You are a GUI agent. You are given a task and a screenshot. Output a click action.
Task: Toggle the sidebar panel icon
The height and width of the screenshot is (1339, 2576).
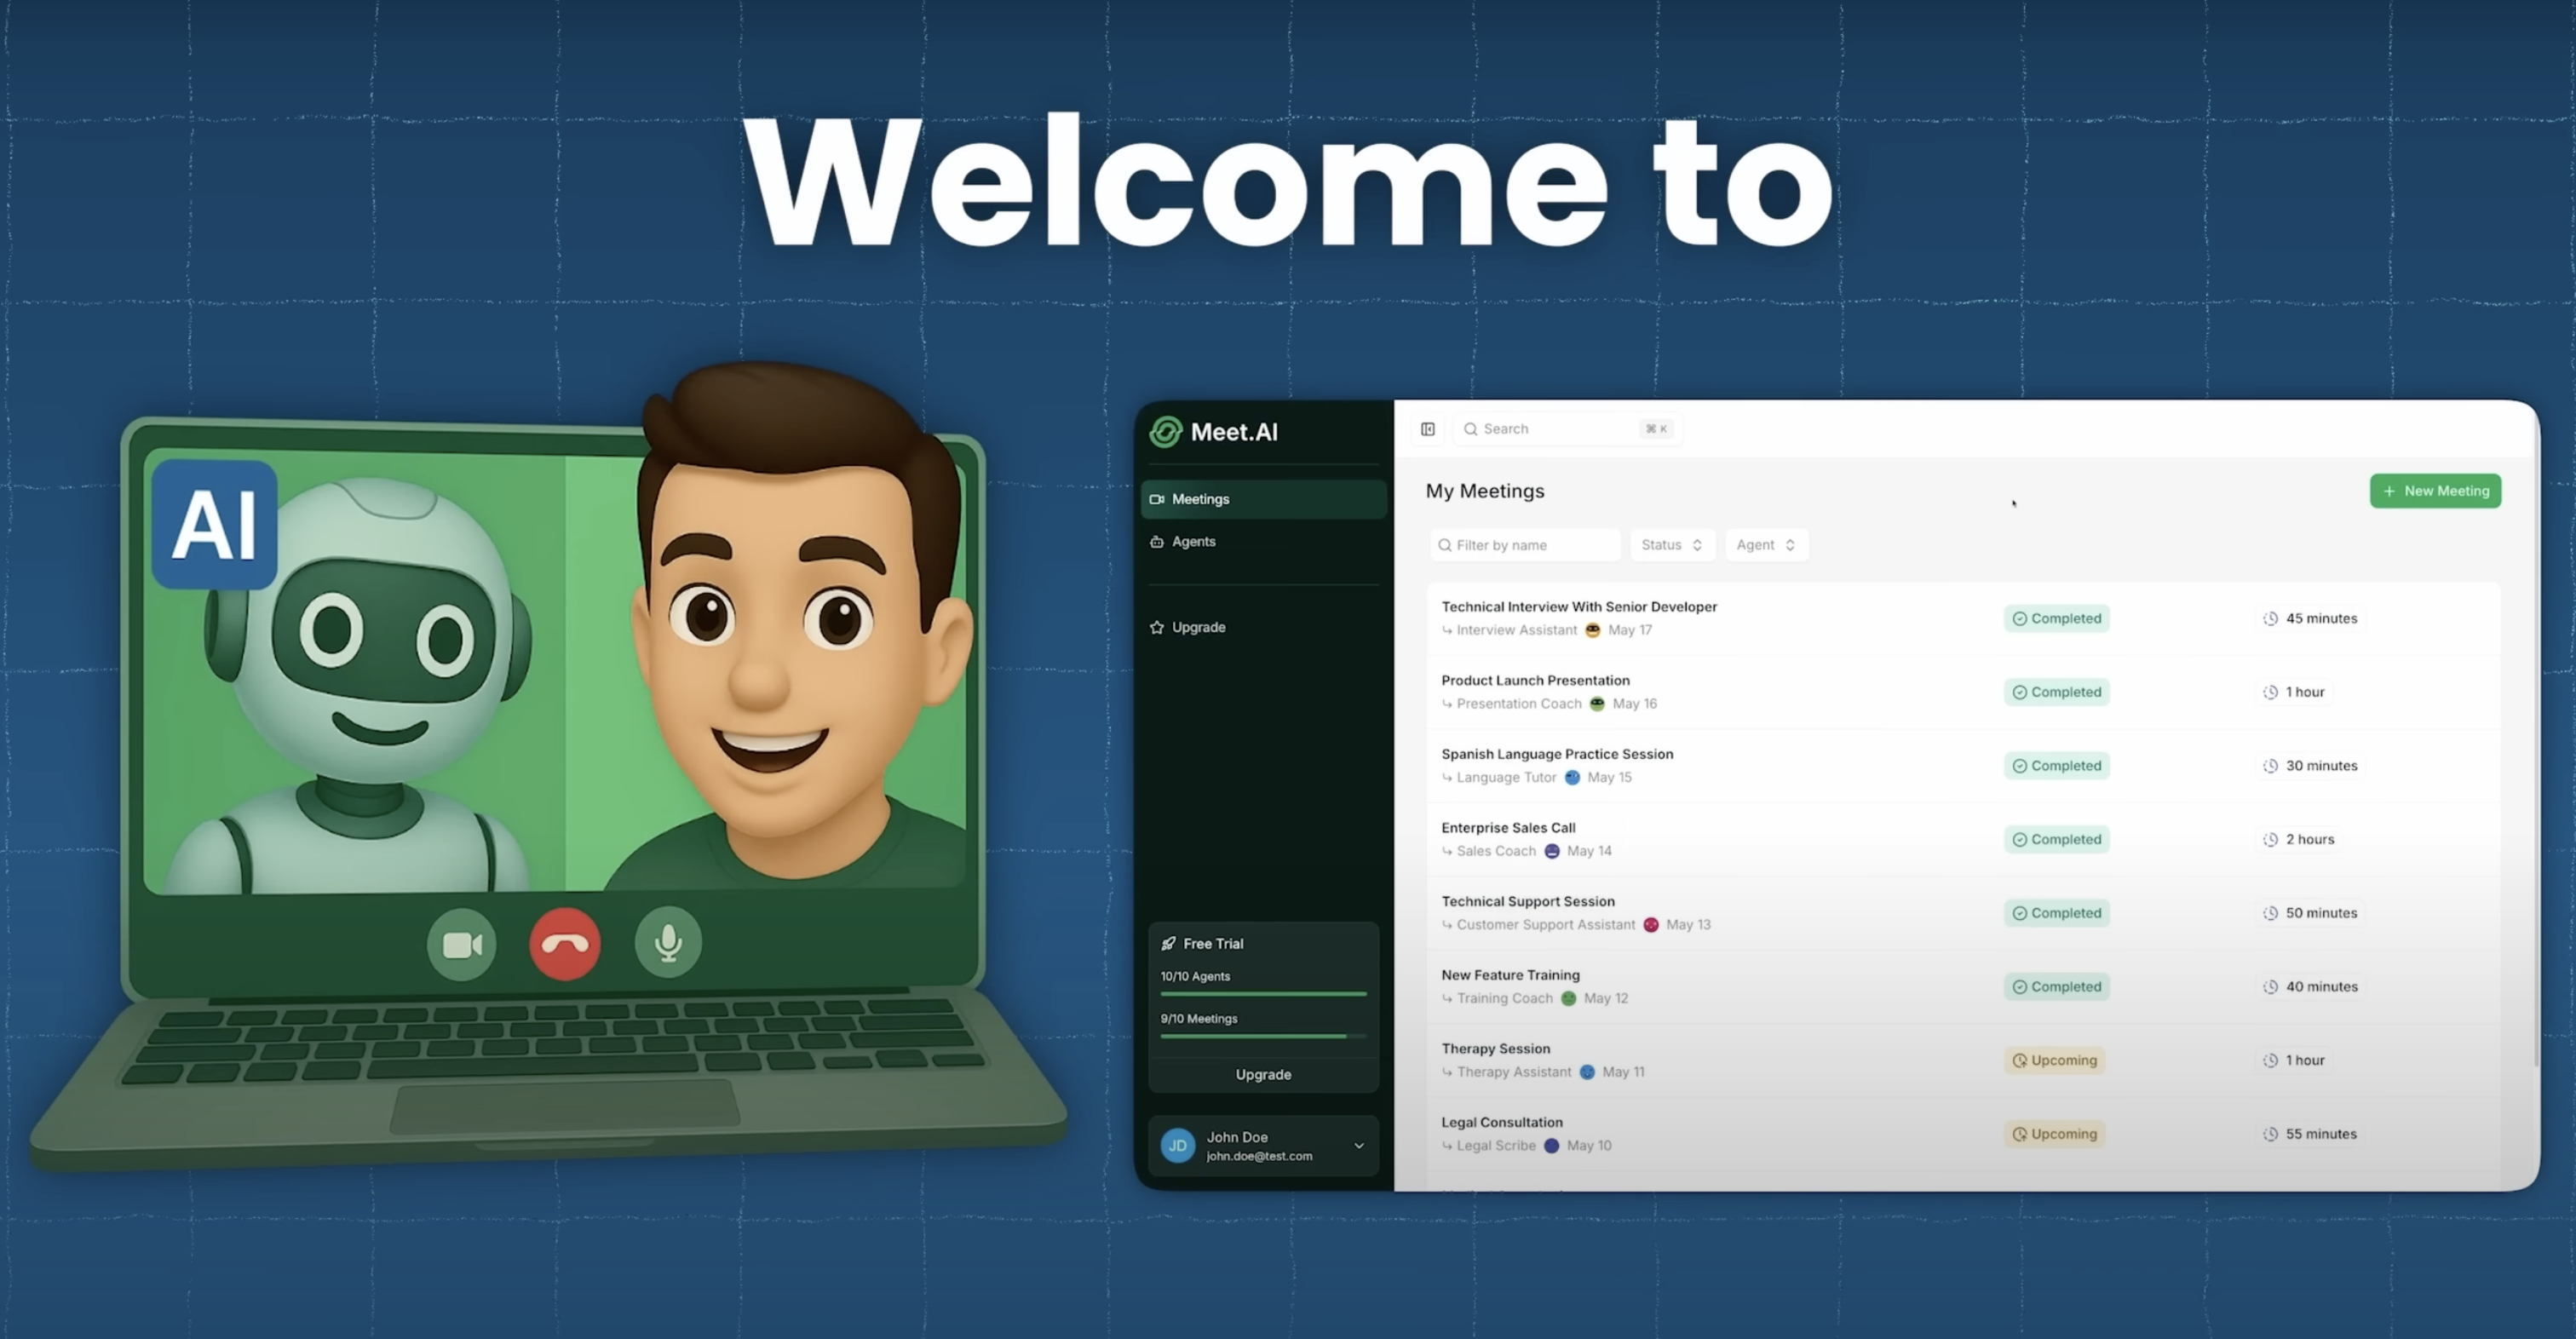(1428, 429)
